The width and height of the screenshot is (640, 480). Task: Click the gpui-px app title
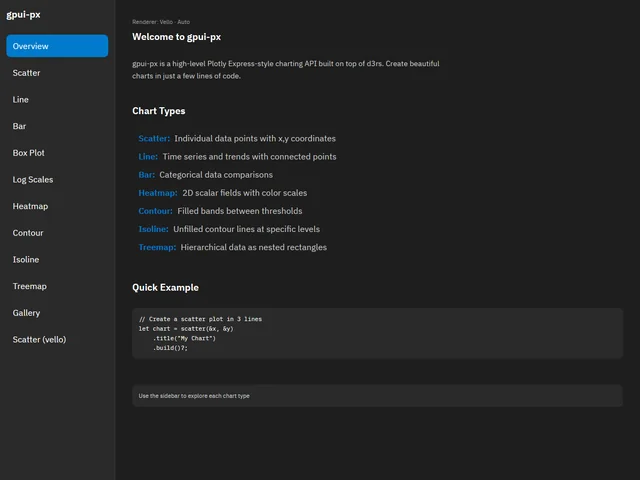click(23, 15)
